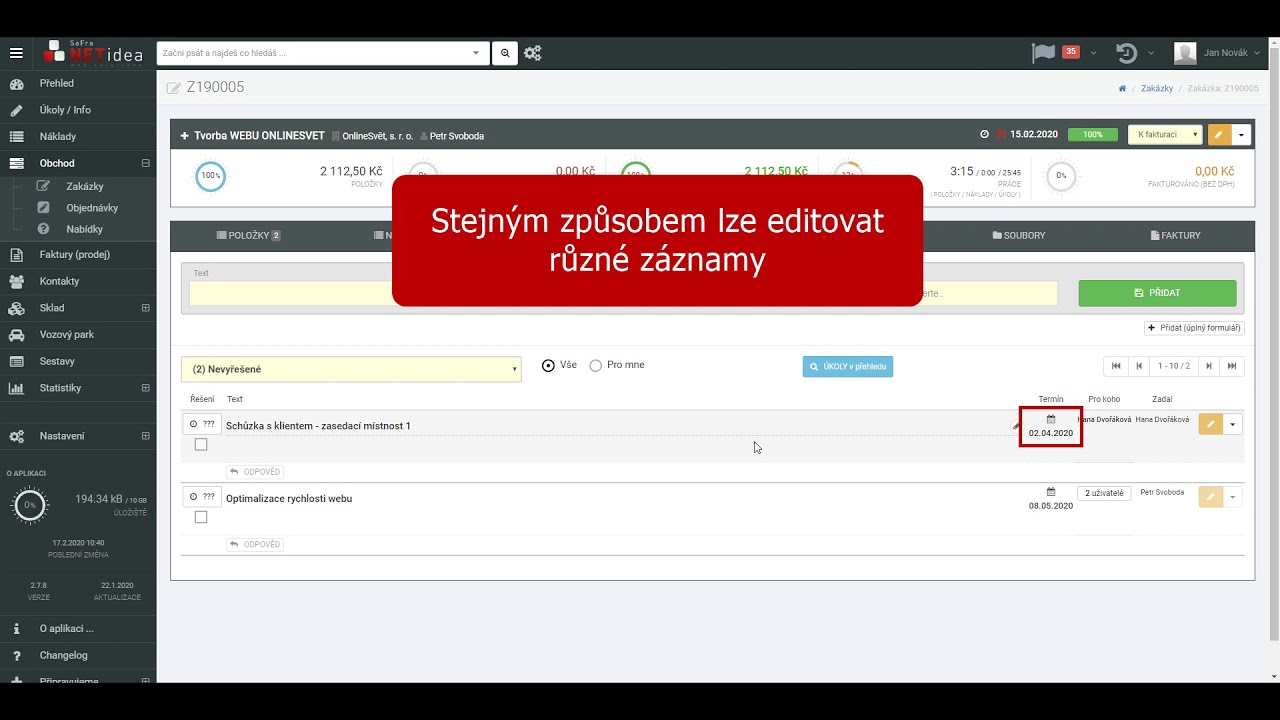Click the 2 uživatelé badge
This screenshot has height=720, width=1280.
[1104, 493]
